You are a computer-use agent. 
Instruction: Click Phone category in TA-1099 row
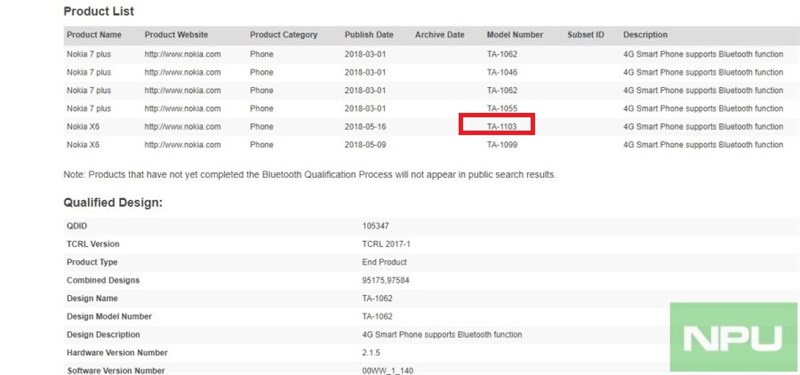261,145
